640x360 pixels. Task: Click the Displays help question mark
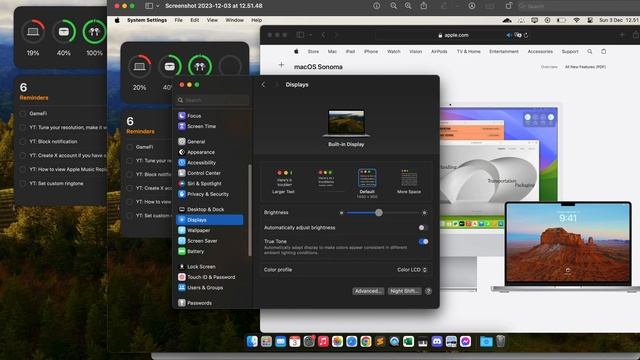[428, 291]
